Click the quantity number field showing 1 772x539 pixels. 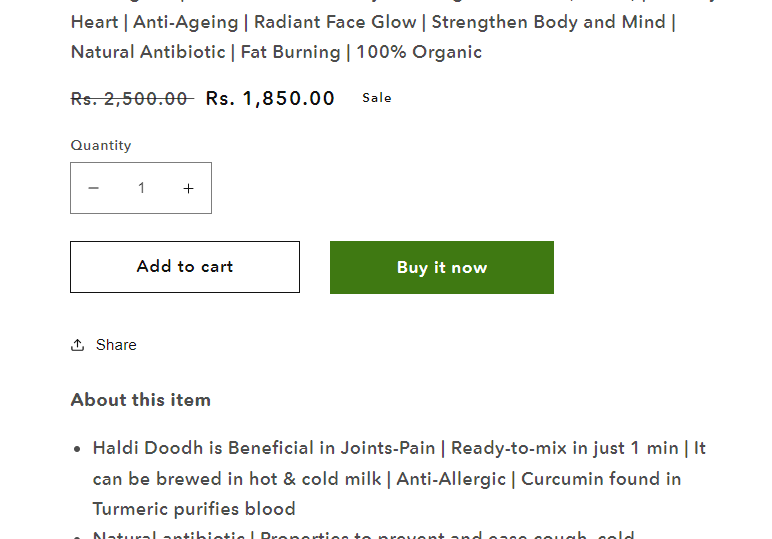141,188
